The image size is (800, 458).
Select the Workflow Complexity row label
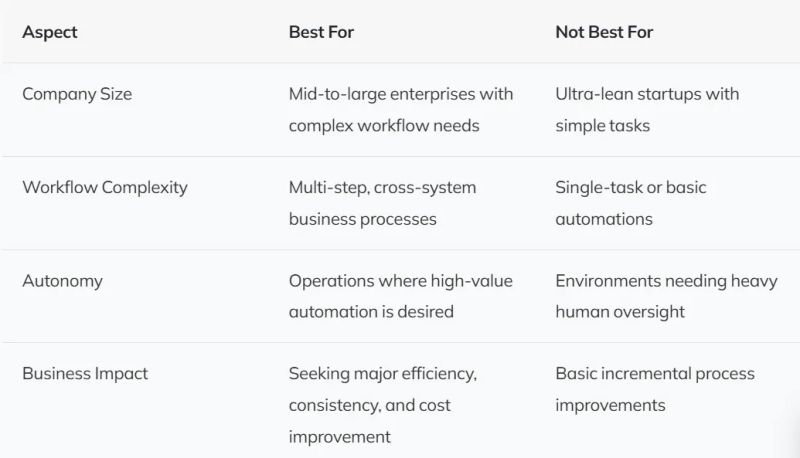tap(104, 187)
